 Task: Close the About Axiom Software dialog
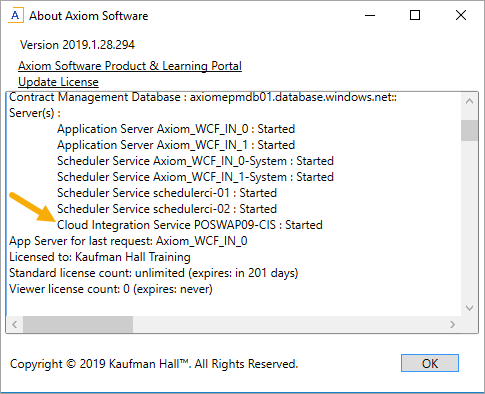(461, 15)
